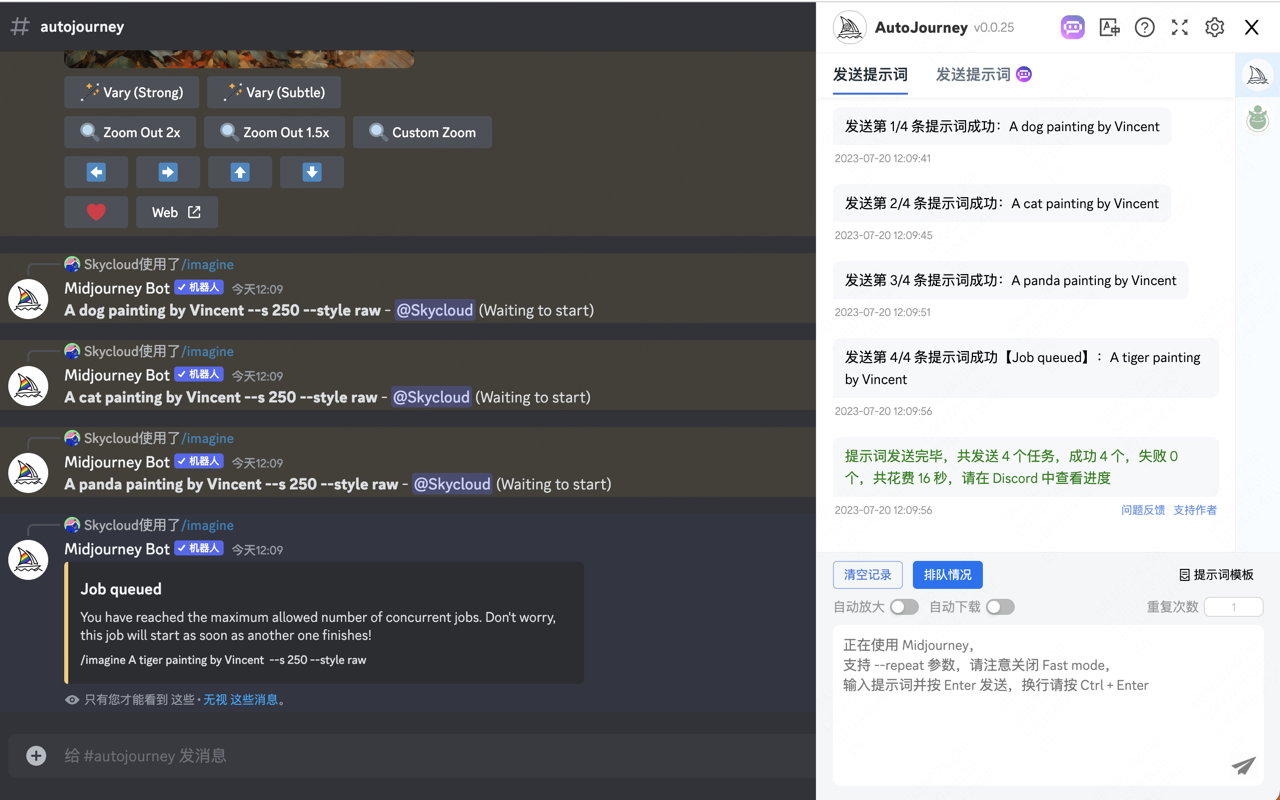Viewport: 1280px width, 800px height.
Task: Open the help question mark icon
Action: click(x=1144, y=27)
